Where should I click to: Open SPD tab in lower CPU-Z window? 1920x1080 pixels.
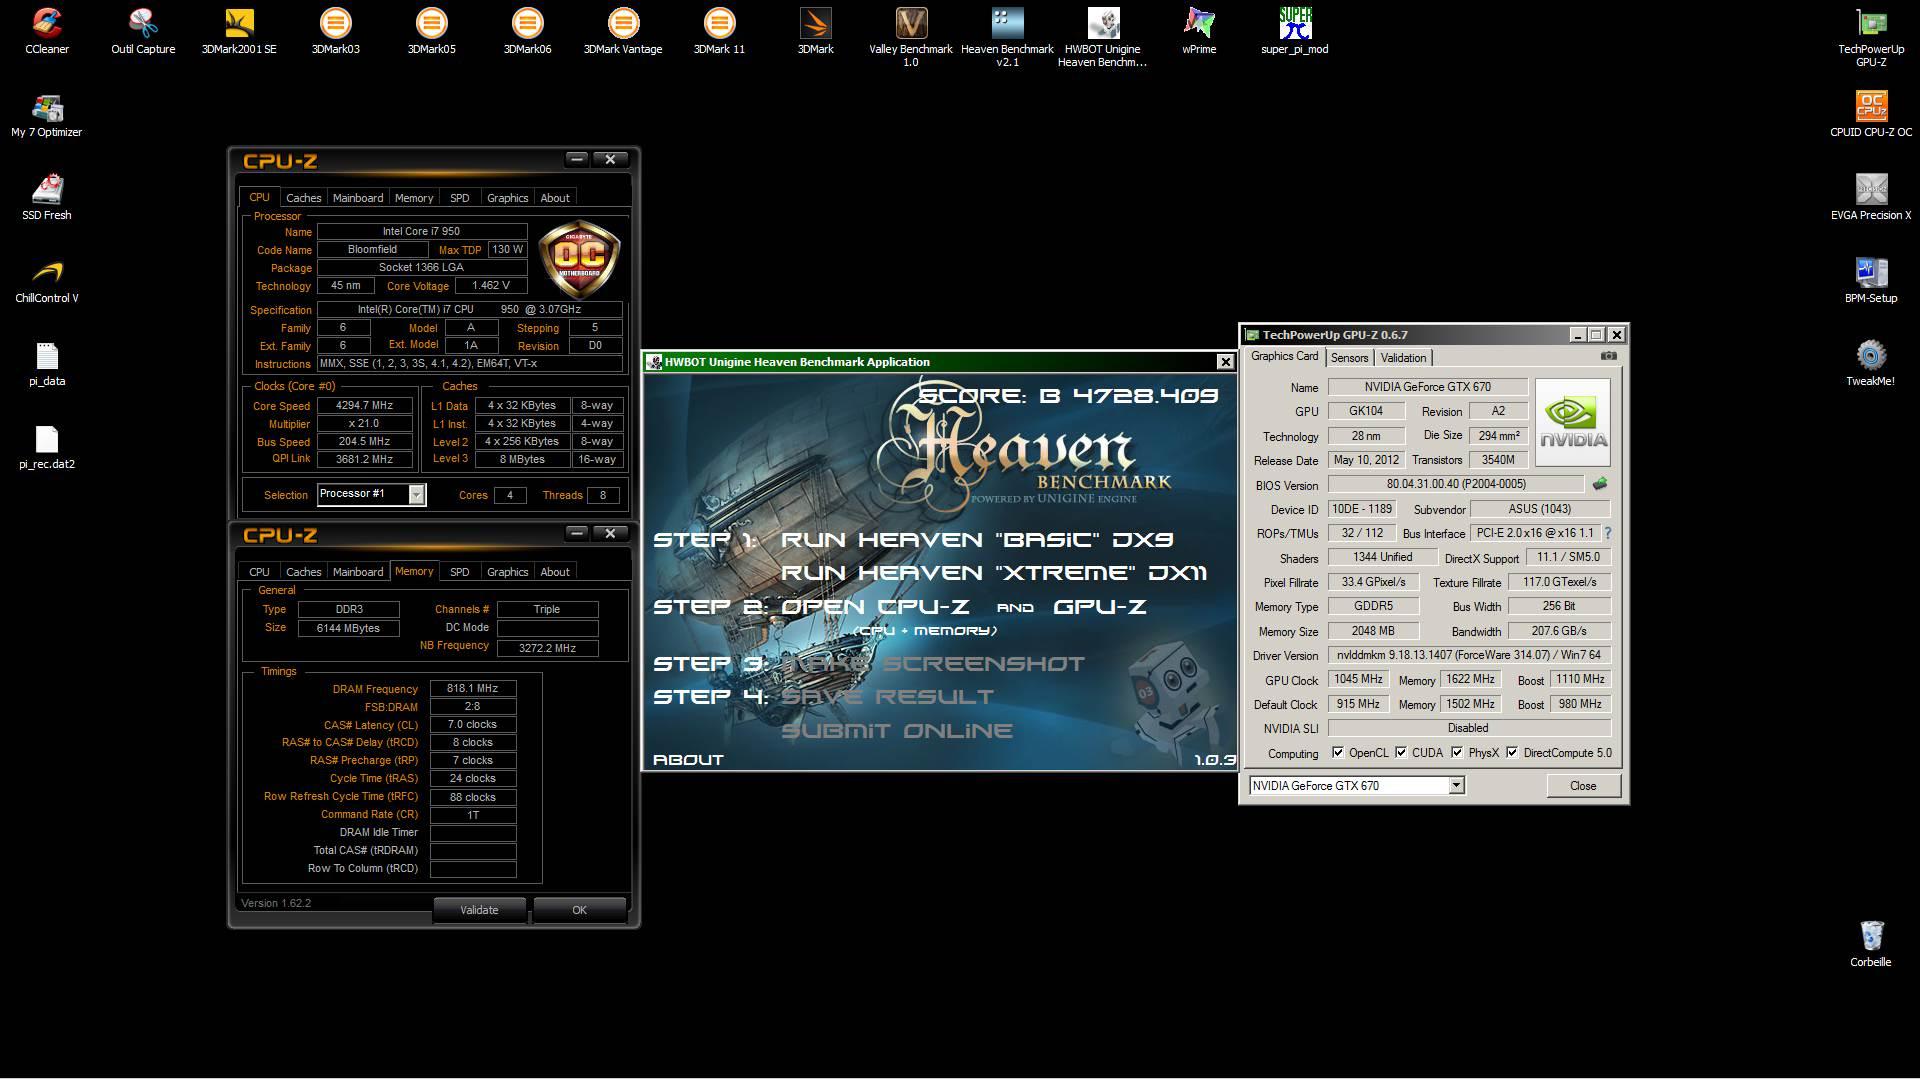[x=459, y=572]
